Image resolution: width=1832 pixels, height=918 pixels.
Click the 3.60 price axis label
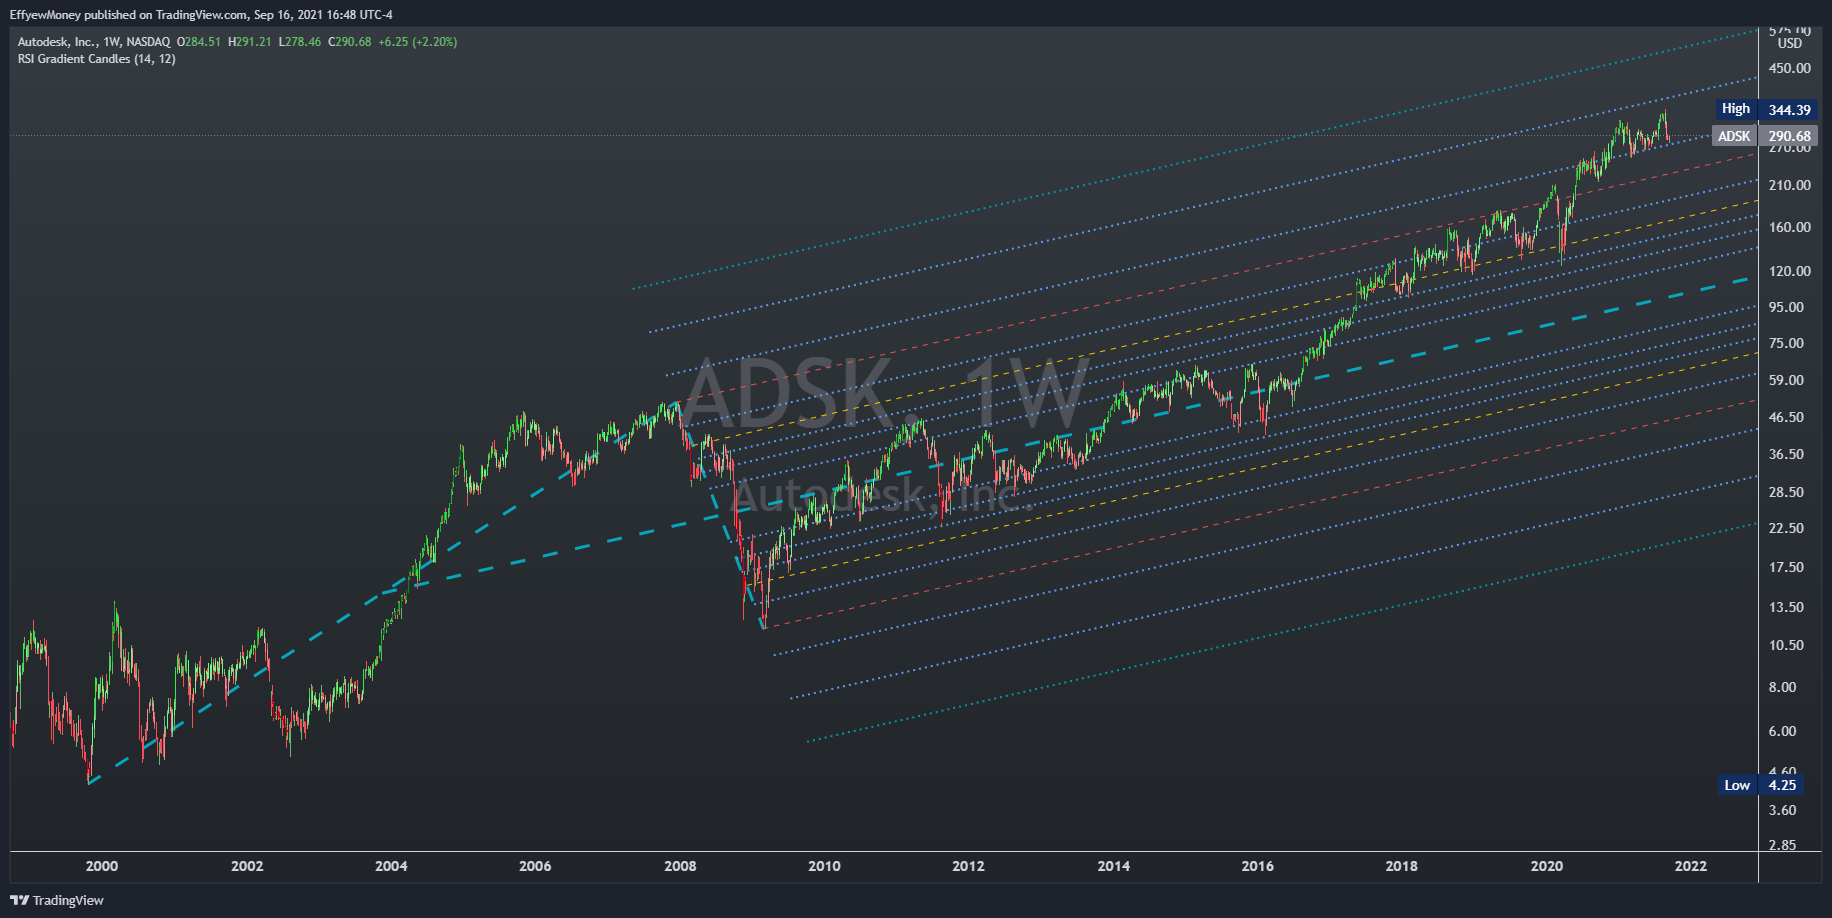(x=1782, y=810)
